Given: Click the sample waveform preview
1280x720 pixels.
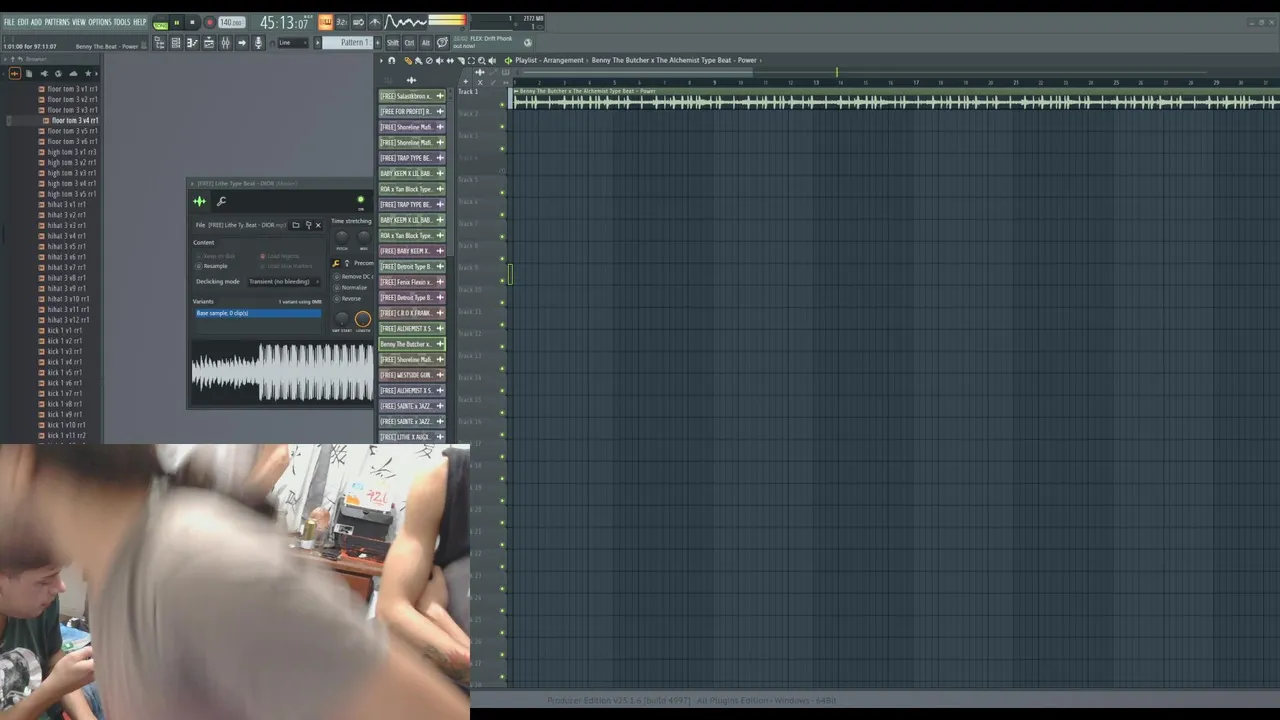Looking at the screenshot, I should click(x=282, y=372).
